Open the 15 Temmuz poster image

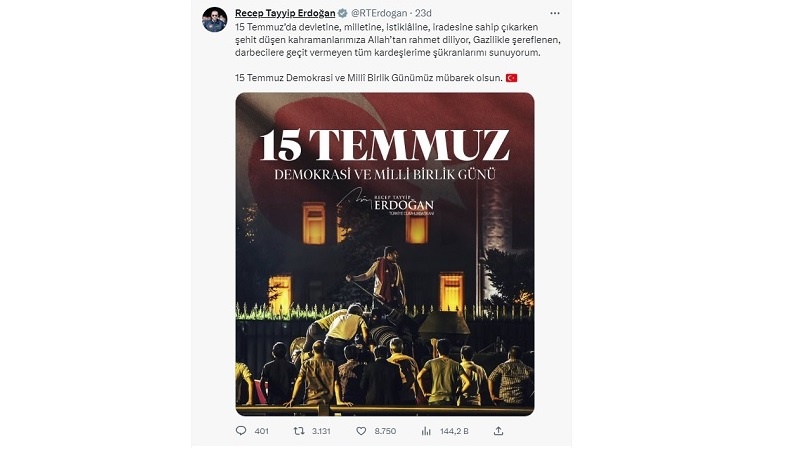[385, 254]
